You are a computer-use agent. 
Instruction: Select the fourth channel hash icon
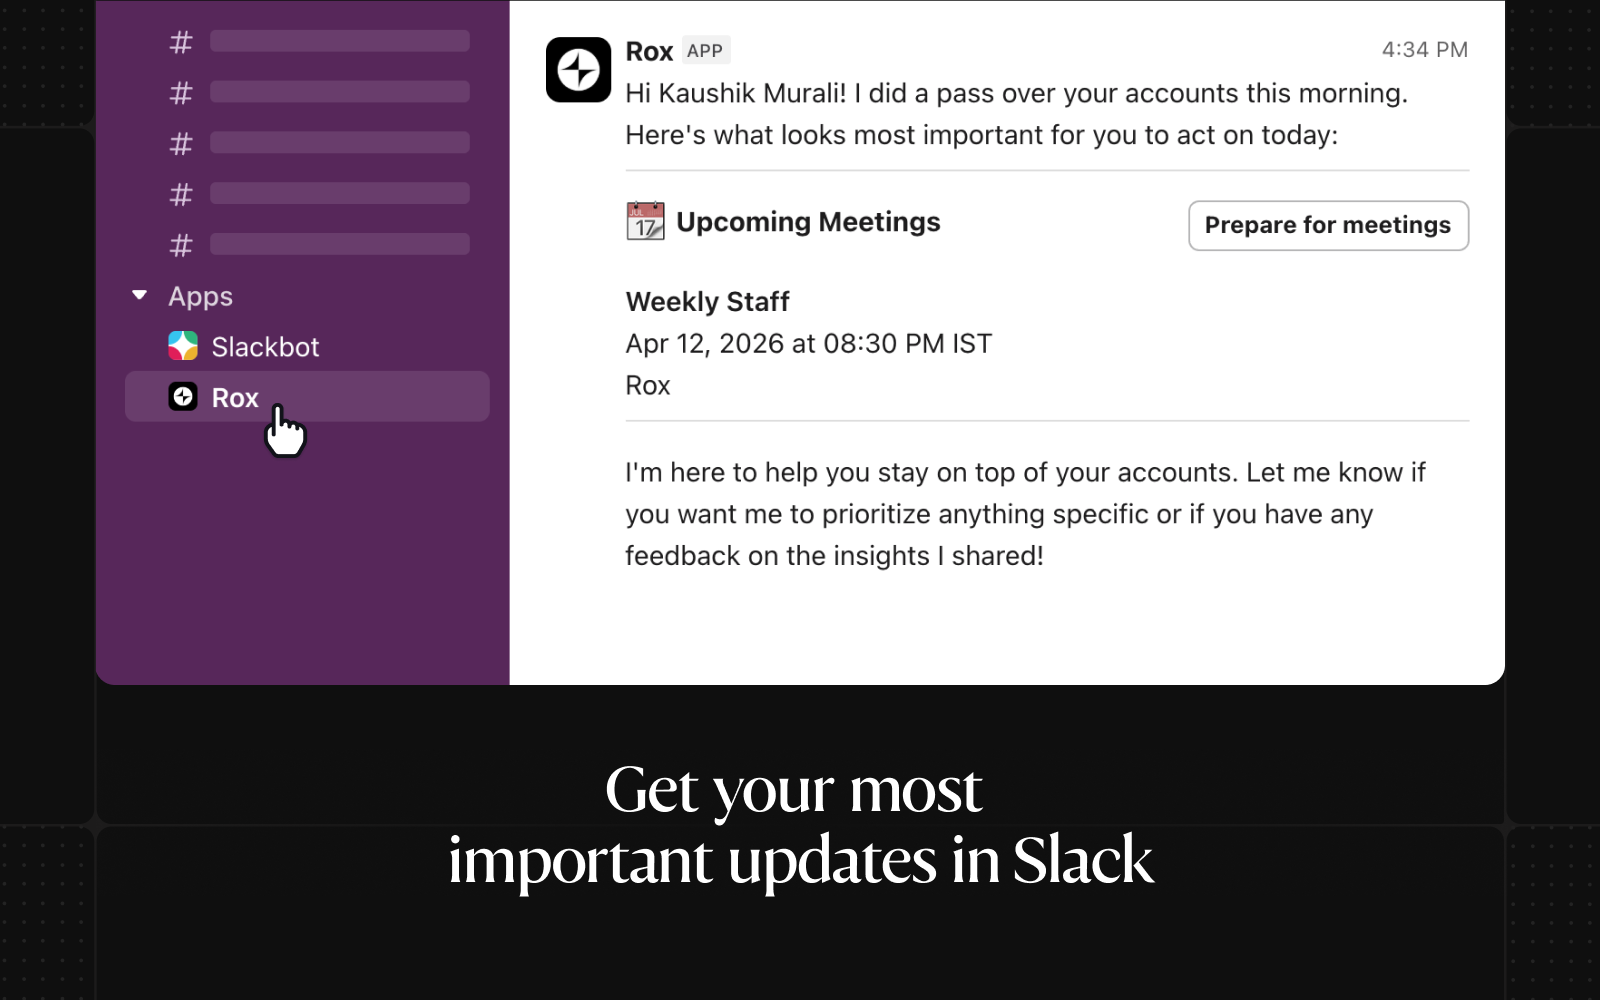[x=181, y=194]
